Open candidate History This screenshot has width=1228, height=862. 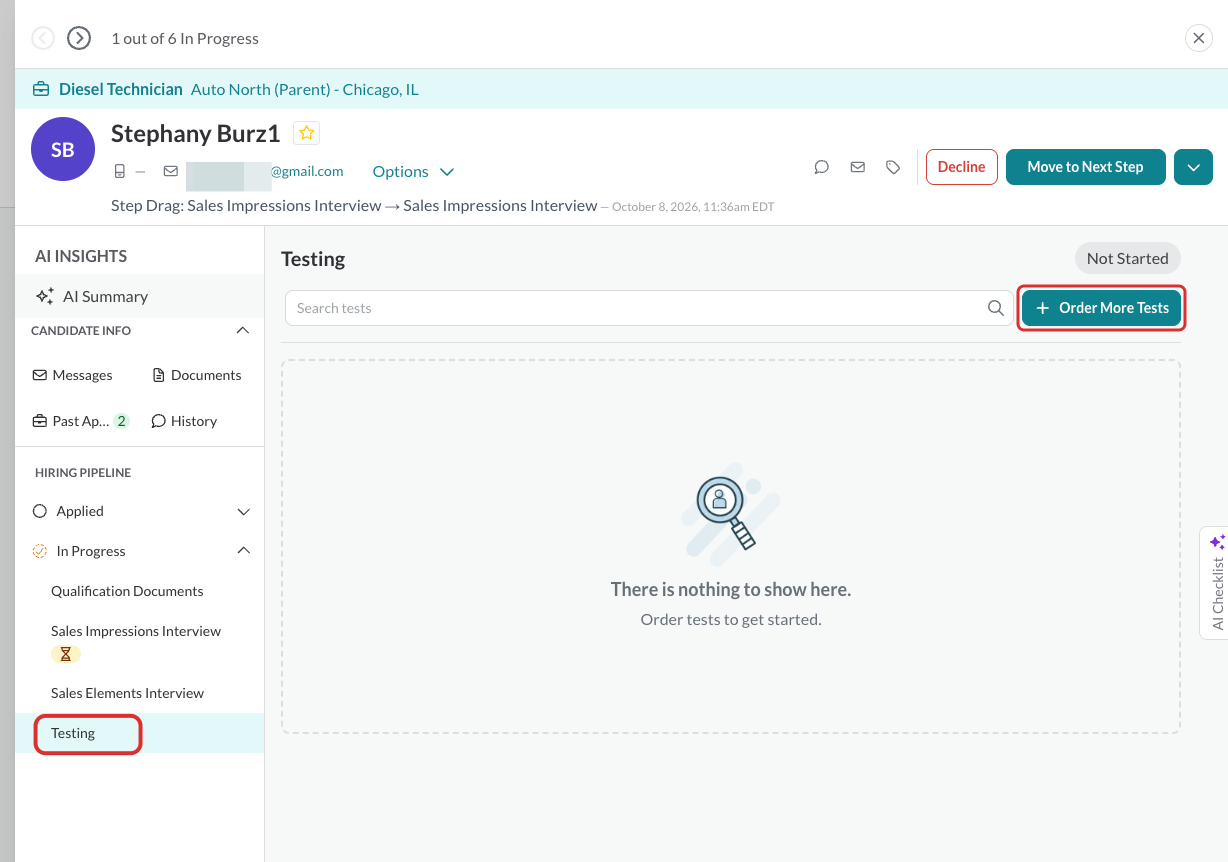[x=184, y=421]
